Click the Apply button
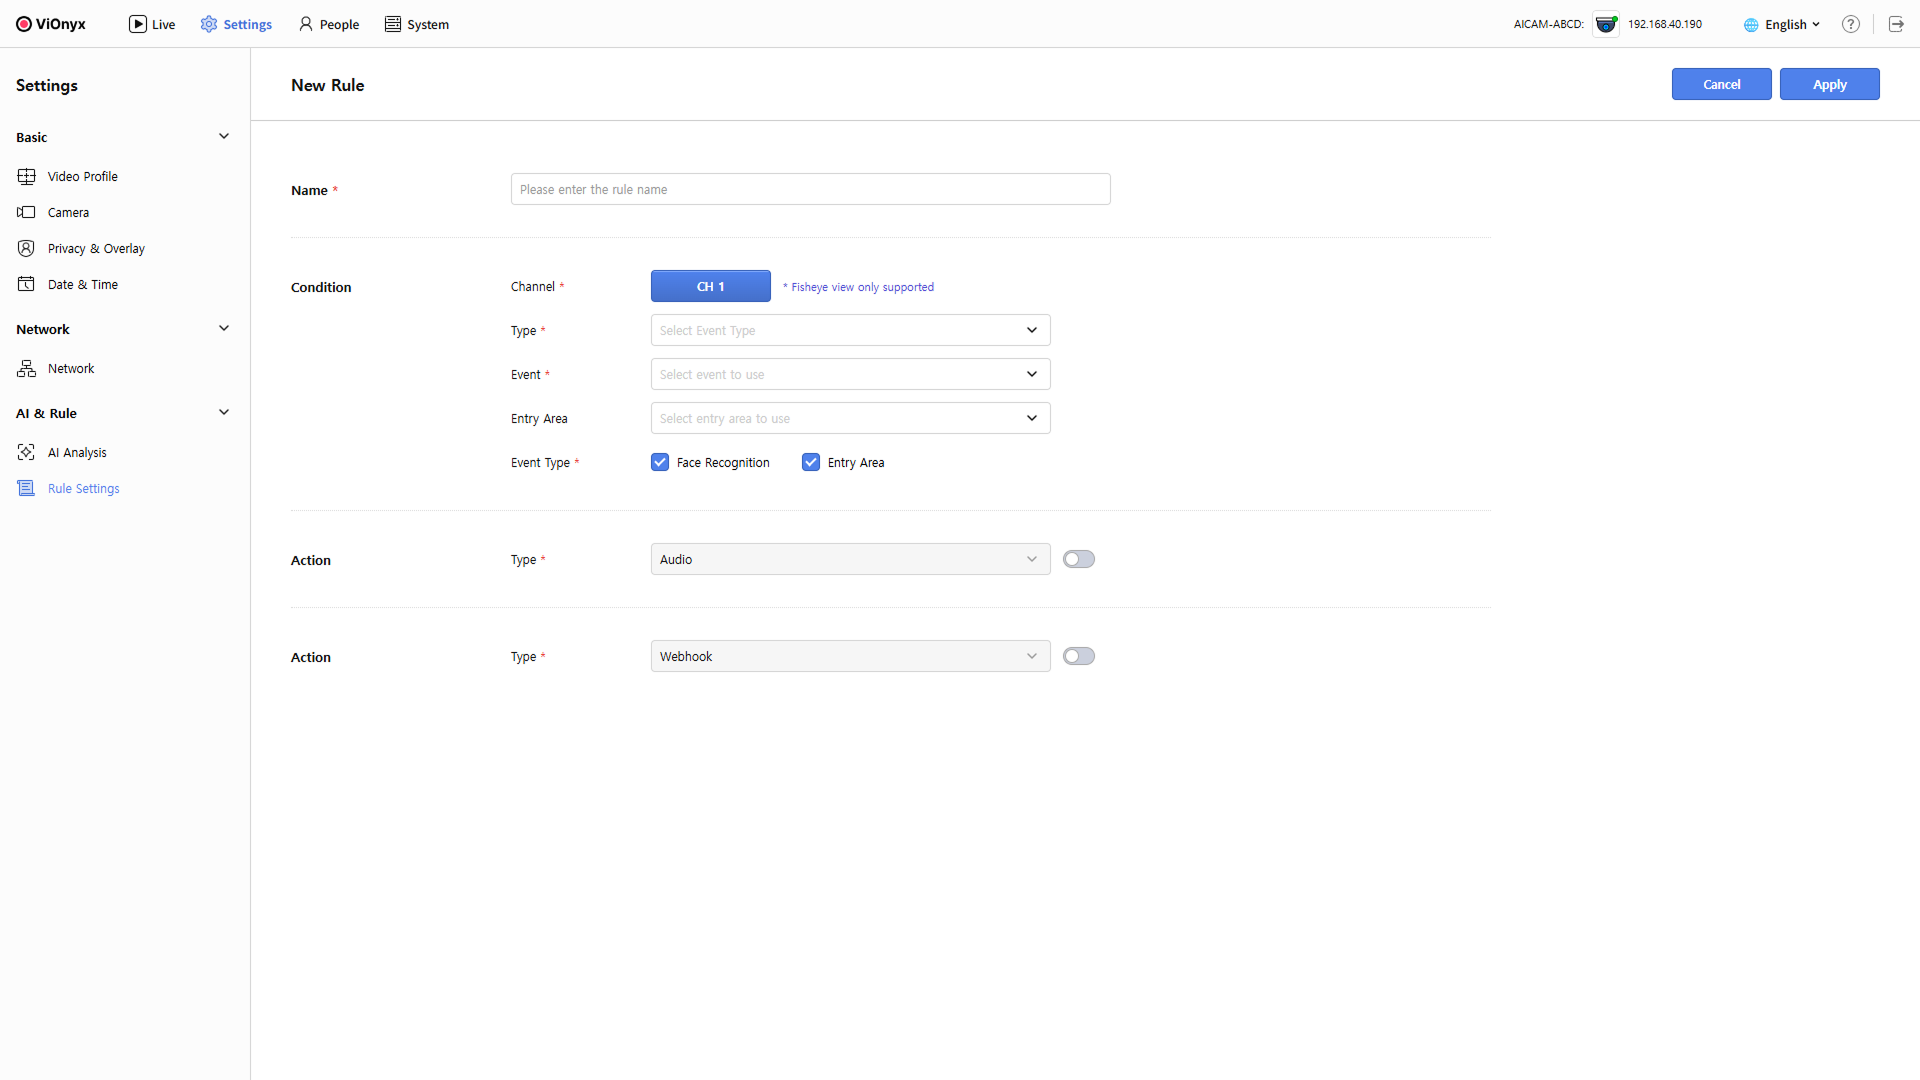The image size is (1920, 1080). [1829, 85]
